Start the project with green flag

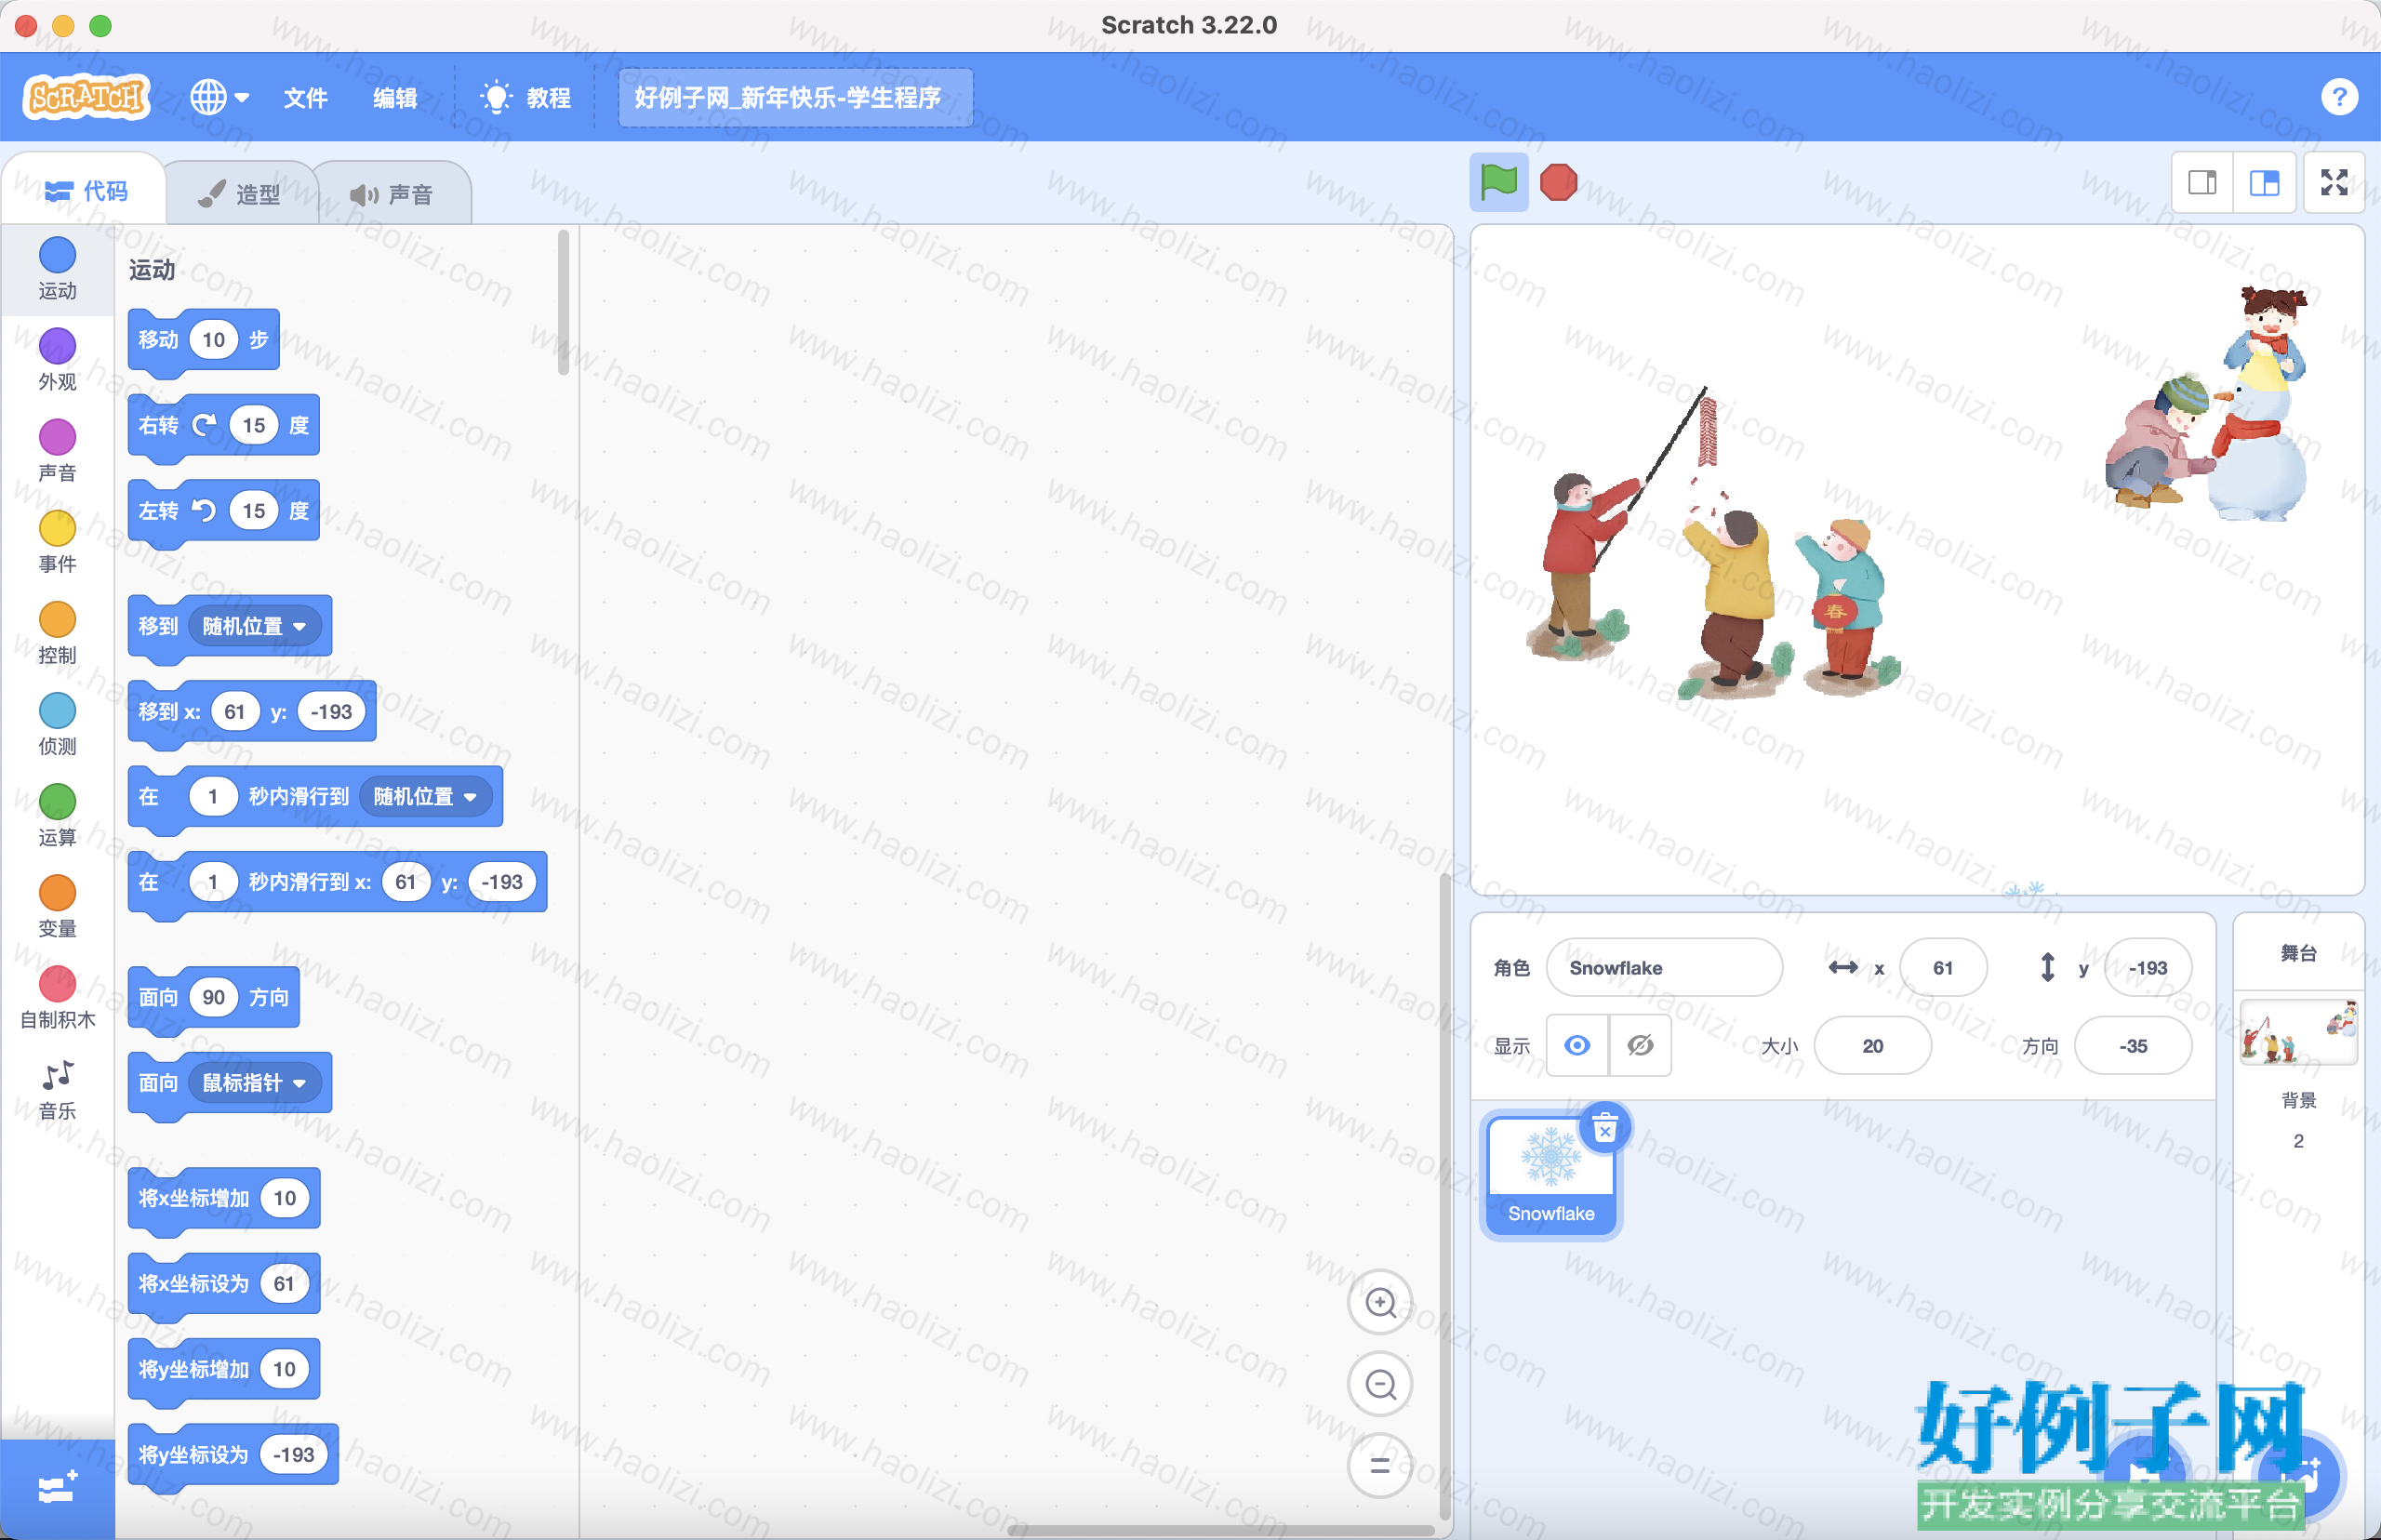(1498, 182)
